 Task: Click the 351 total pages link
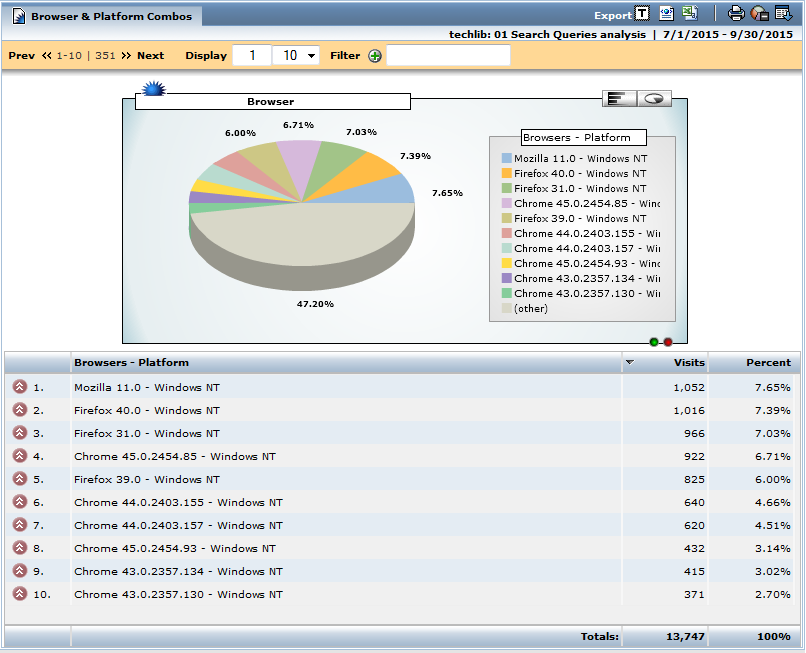[105, 56]
